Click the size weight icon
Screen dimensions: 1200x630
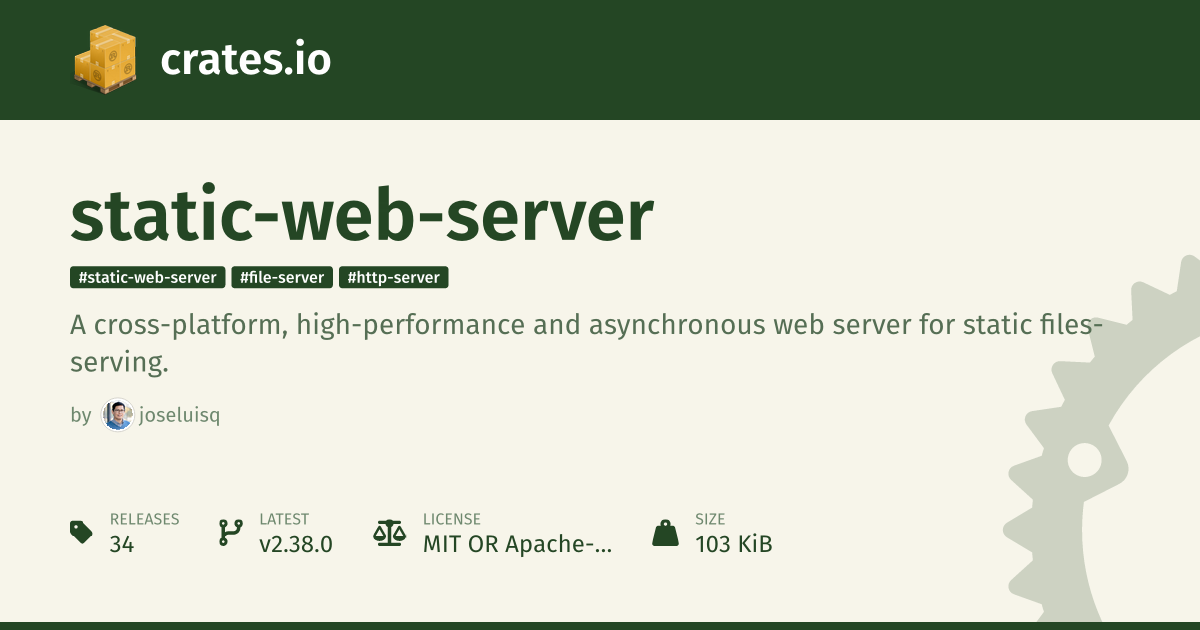(665, 532)
